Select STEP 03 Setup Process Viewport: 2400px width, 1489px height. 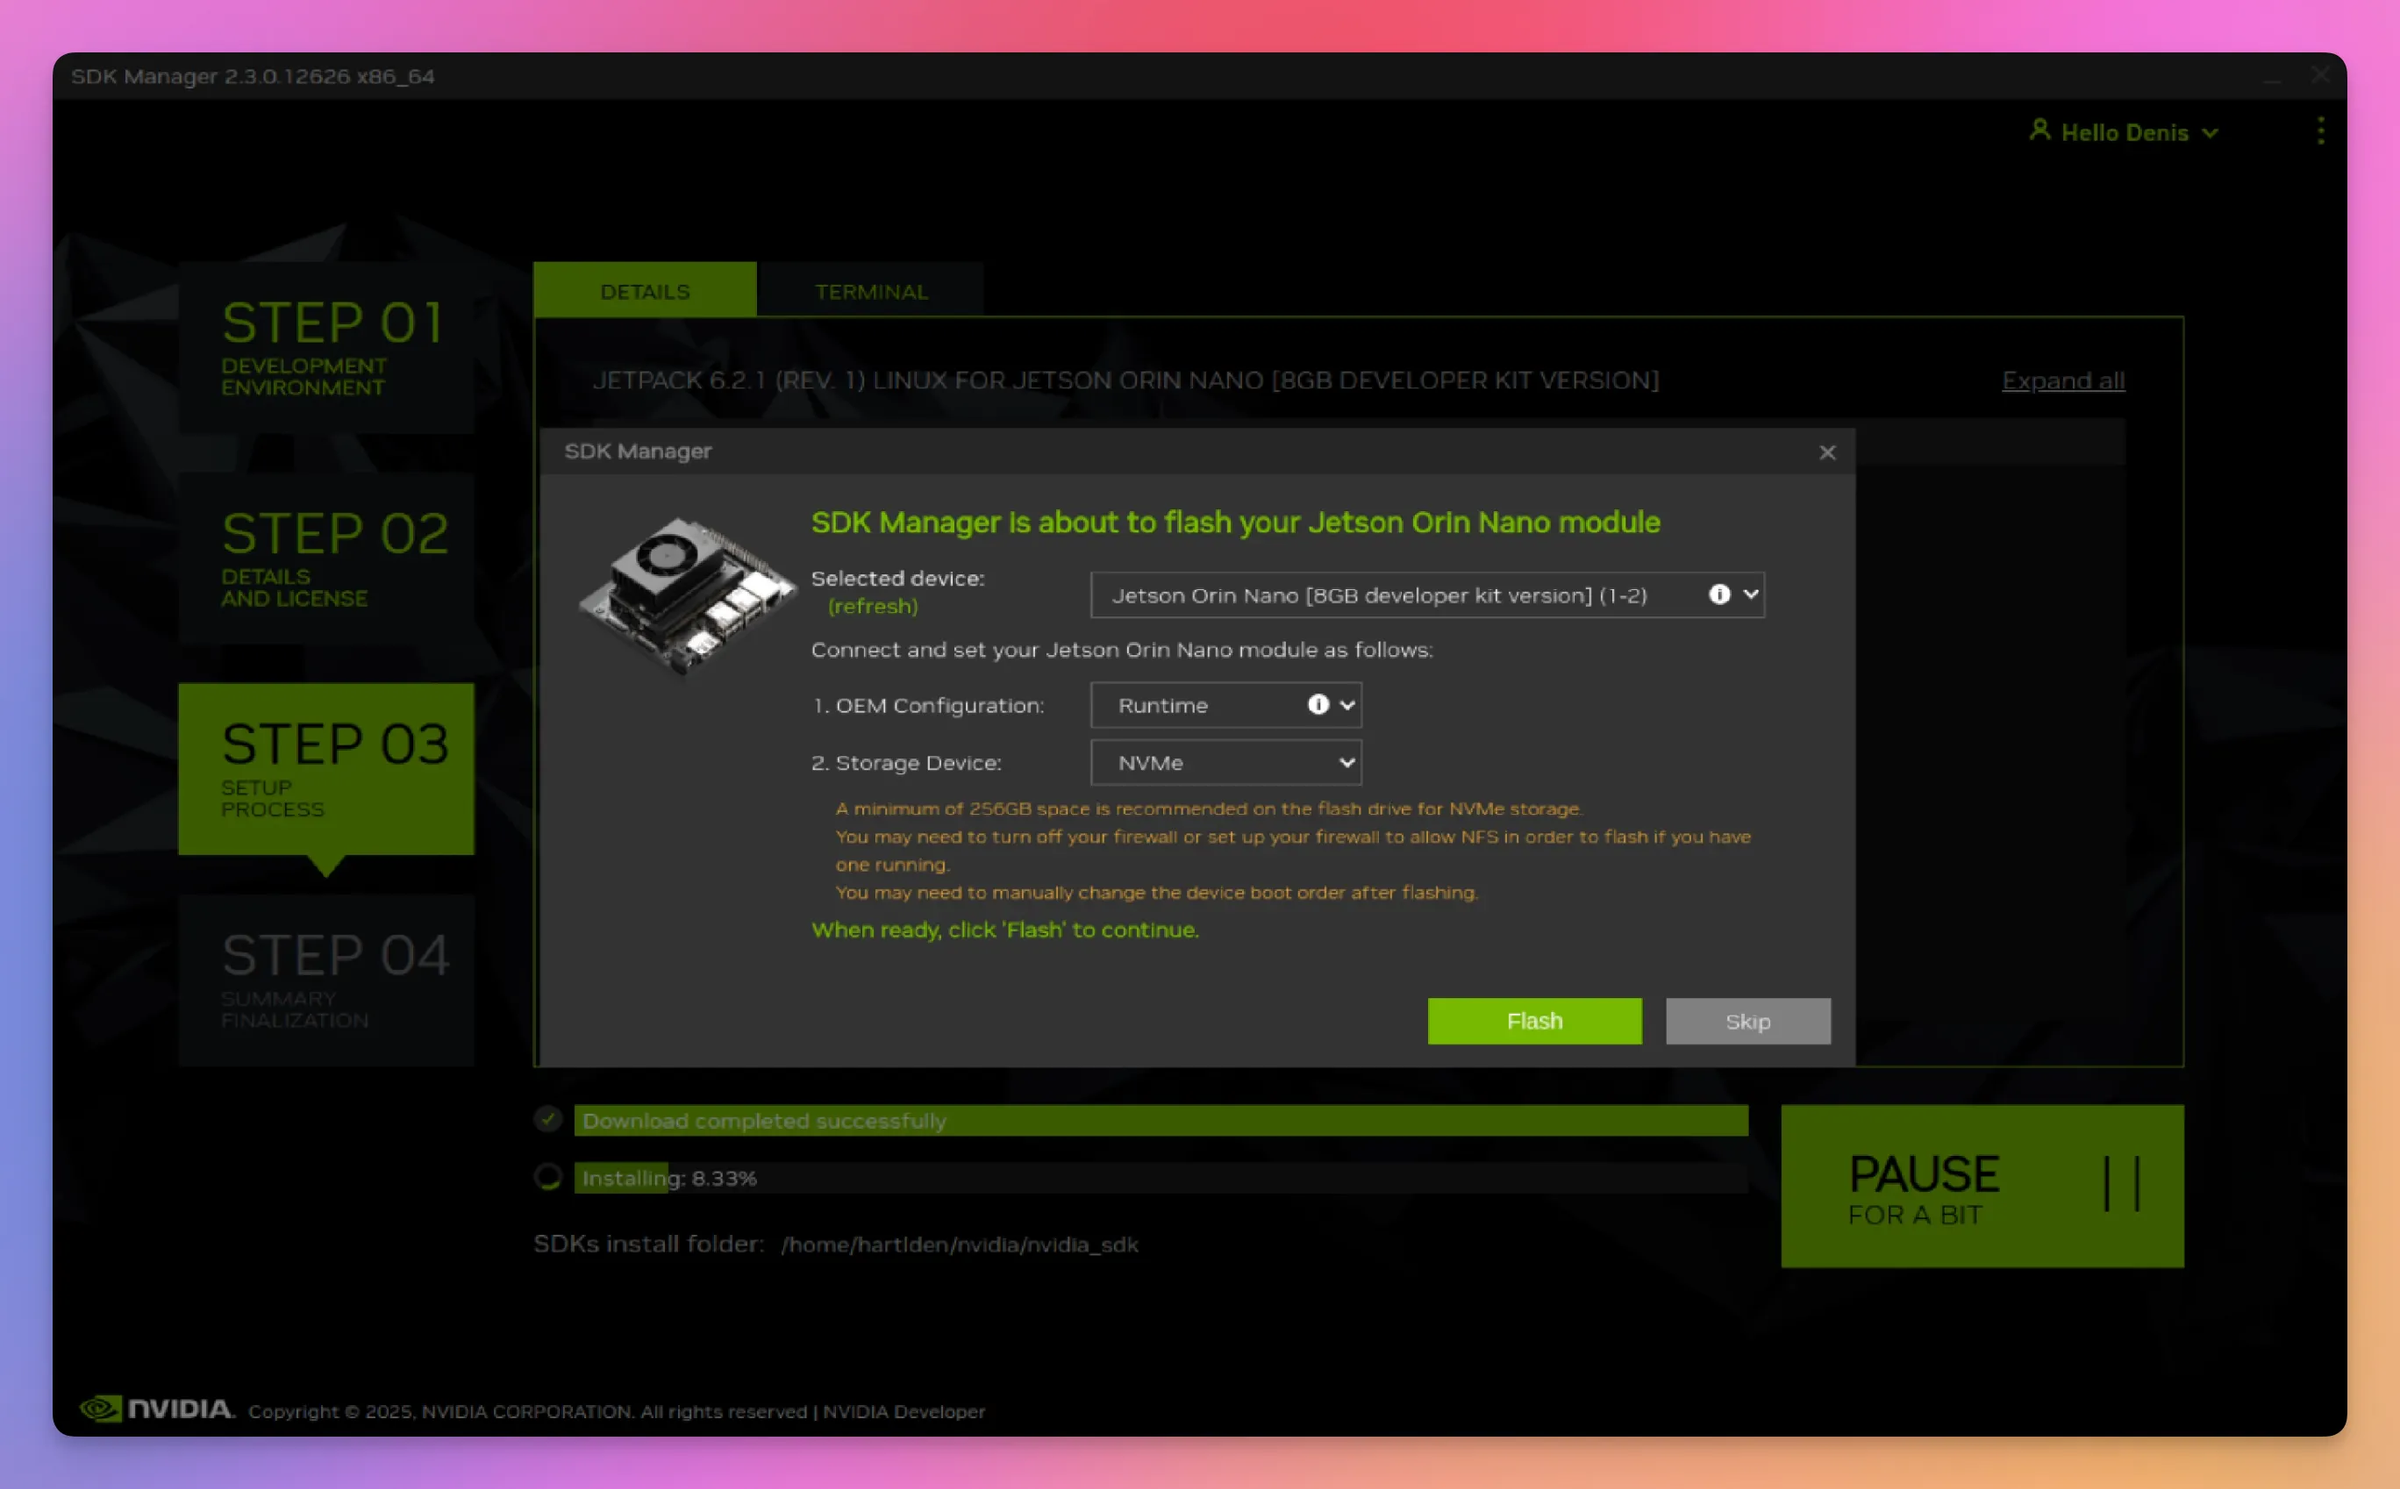(x=326, y=769)
